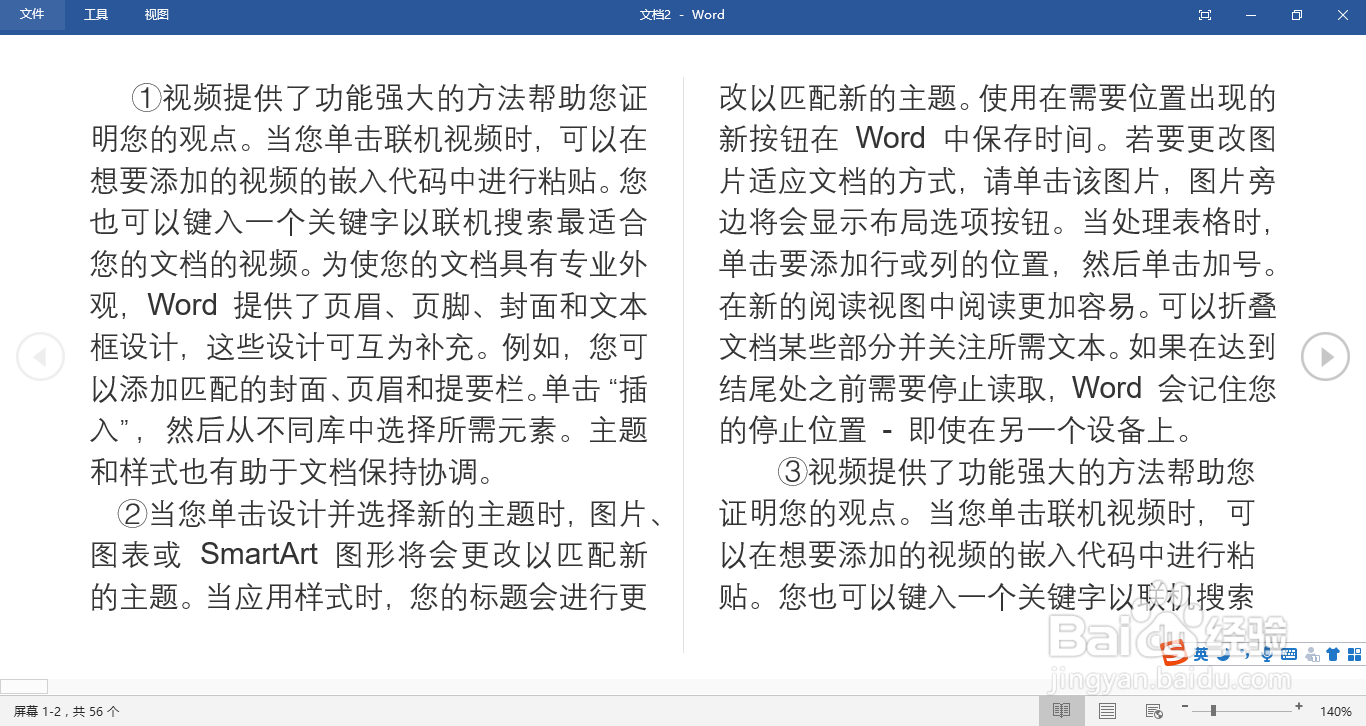This screenshot has width=1366, height=726.
Task: Click the word SmartArt in text
Action: 259,554
